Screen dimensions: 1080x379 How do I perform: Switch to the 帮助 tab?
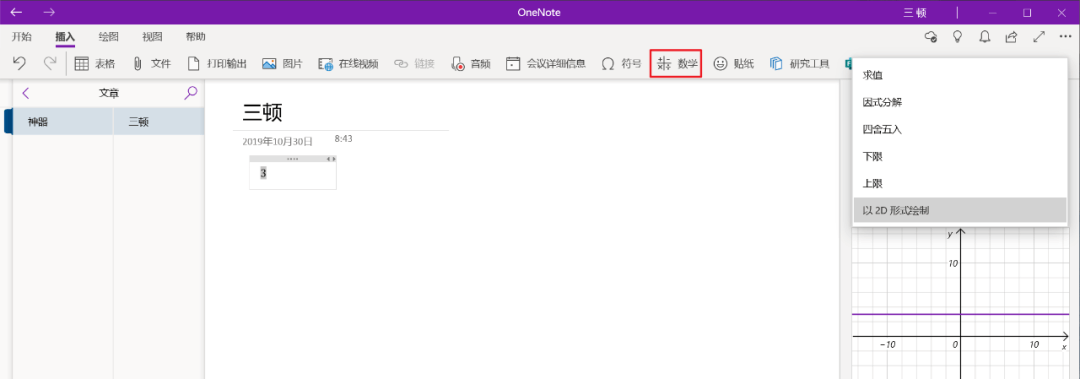pos(195,37)
